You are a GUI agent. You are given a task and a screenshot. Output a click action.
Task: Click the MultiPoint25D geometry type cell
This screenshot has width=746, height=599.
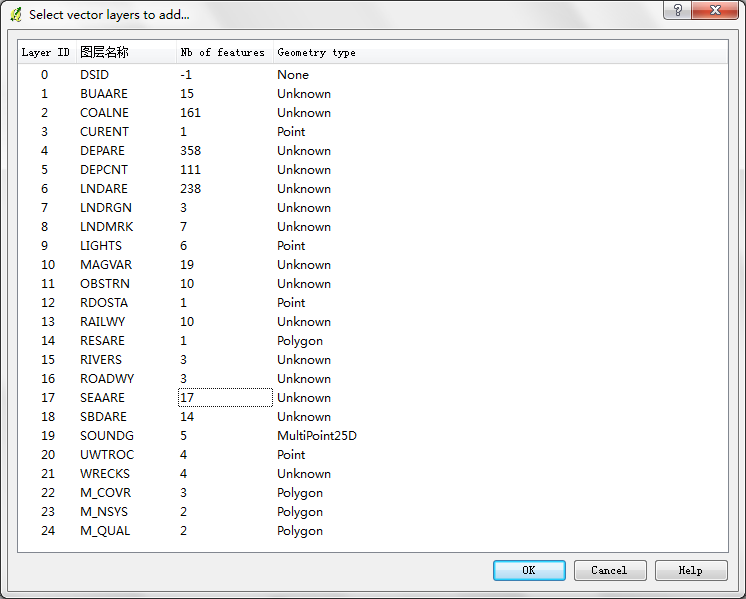tap(317, 436)
